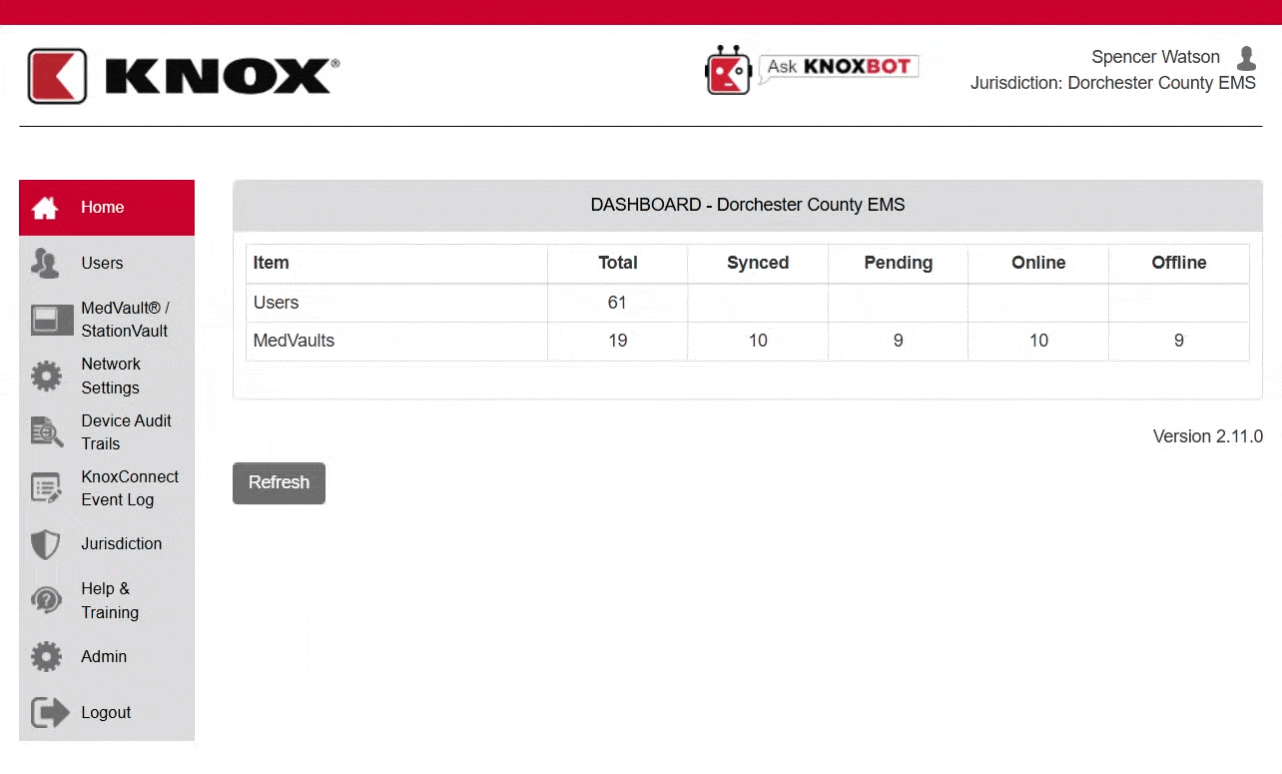Open the Jurisdiction menu item

107,544
